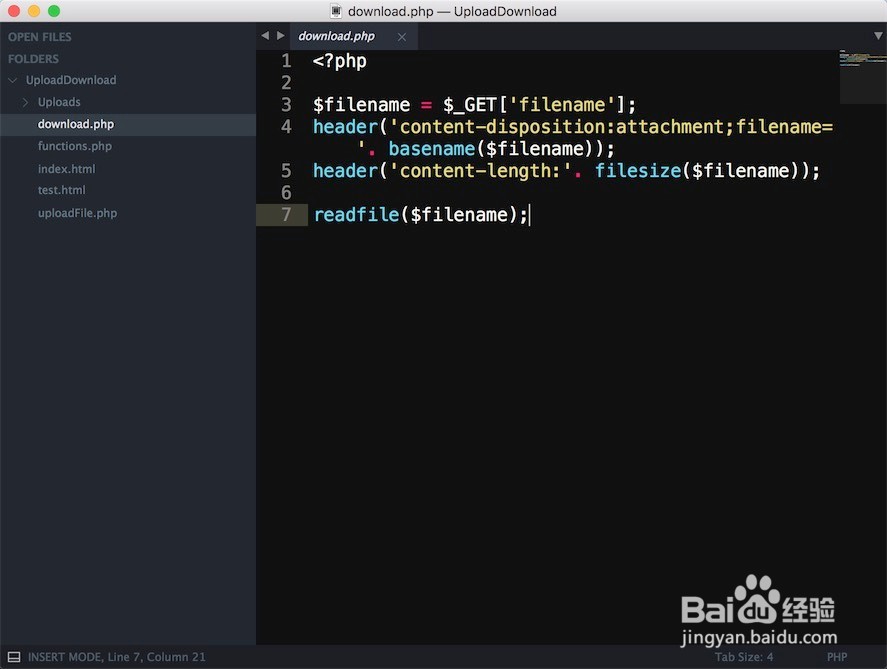Click line number 7 in the gutter

[285, 214]
